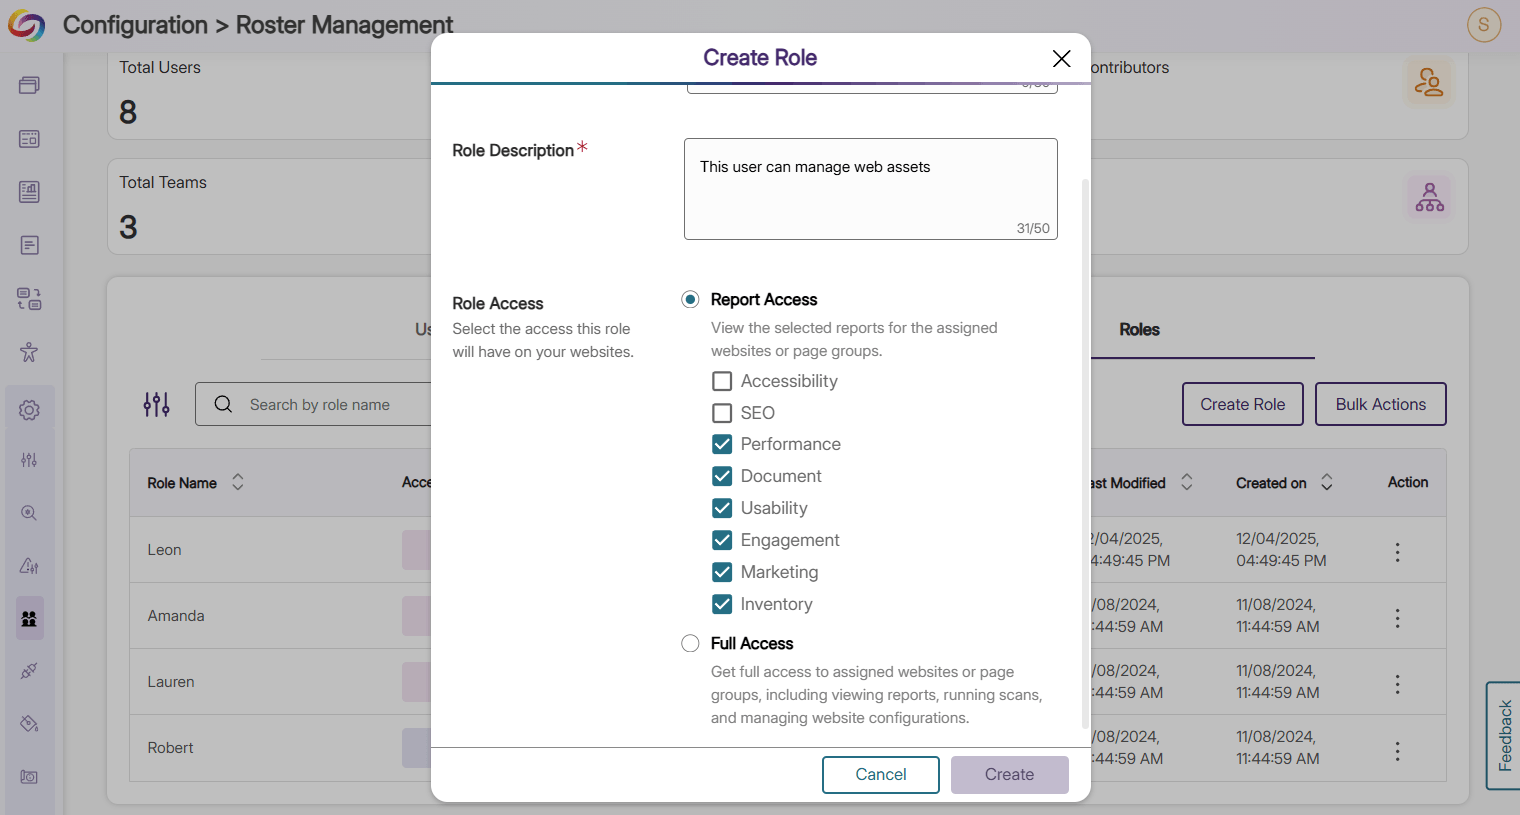Toggle sorting on the Role Name column
Viewport: 1520px width, 815px height.
(x=237, y=482)
